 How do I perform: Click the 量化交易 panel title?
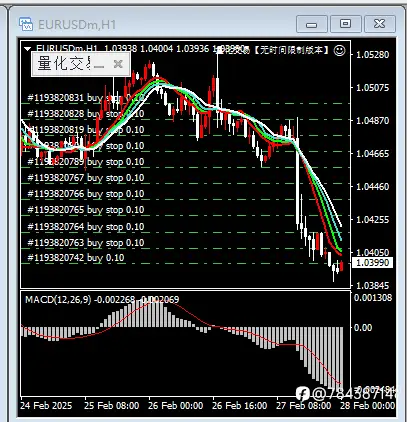64,64
